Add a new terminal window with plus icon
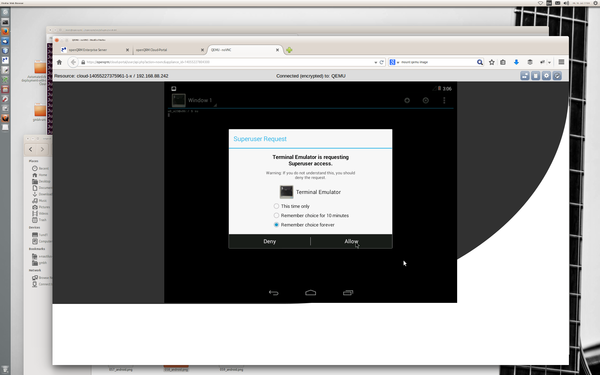Viewport: 600px width, 375px height. point(407,100)
